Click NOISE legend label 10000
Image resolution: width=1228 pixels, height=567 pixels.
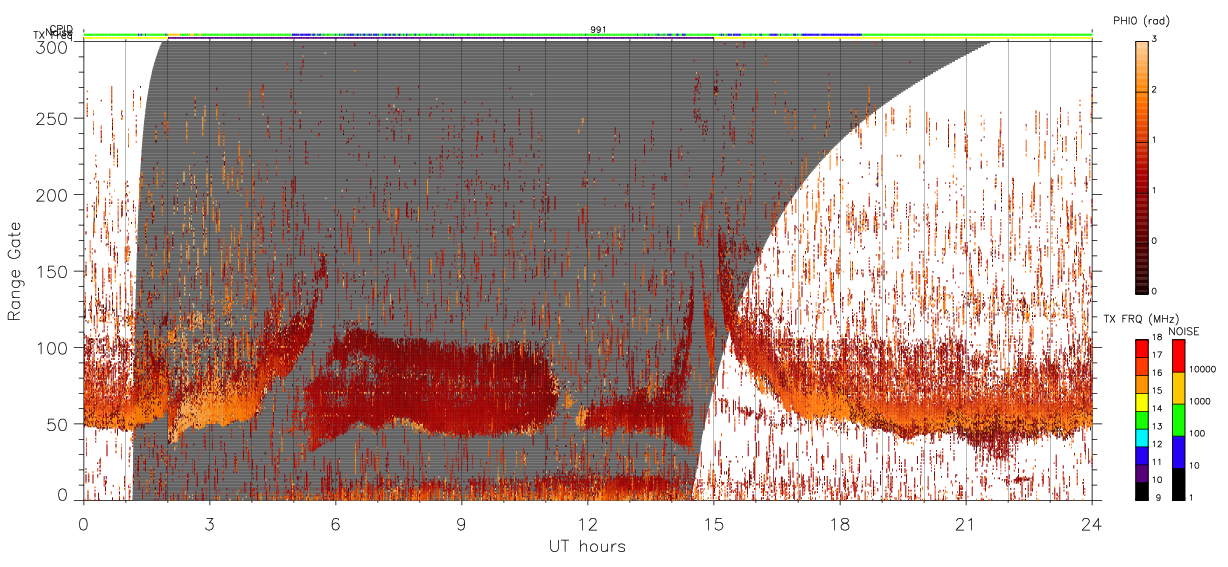(1202, 369)
